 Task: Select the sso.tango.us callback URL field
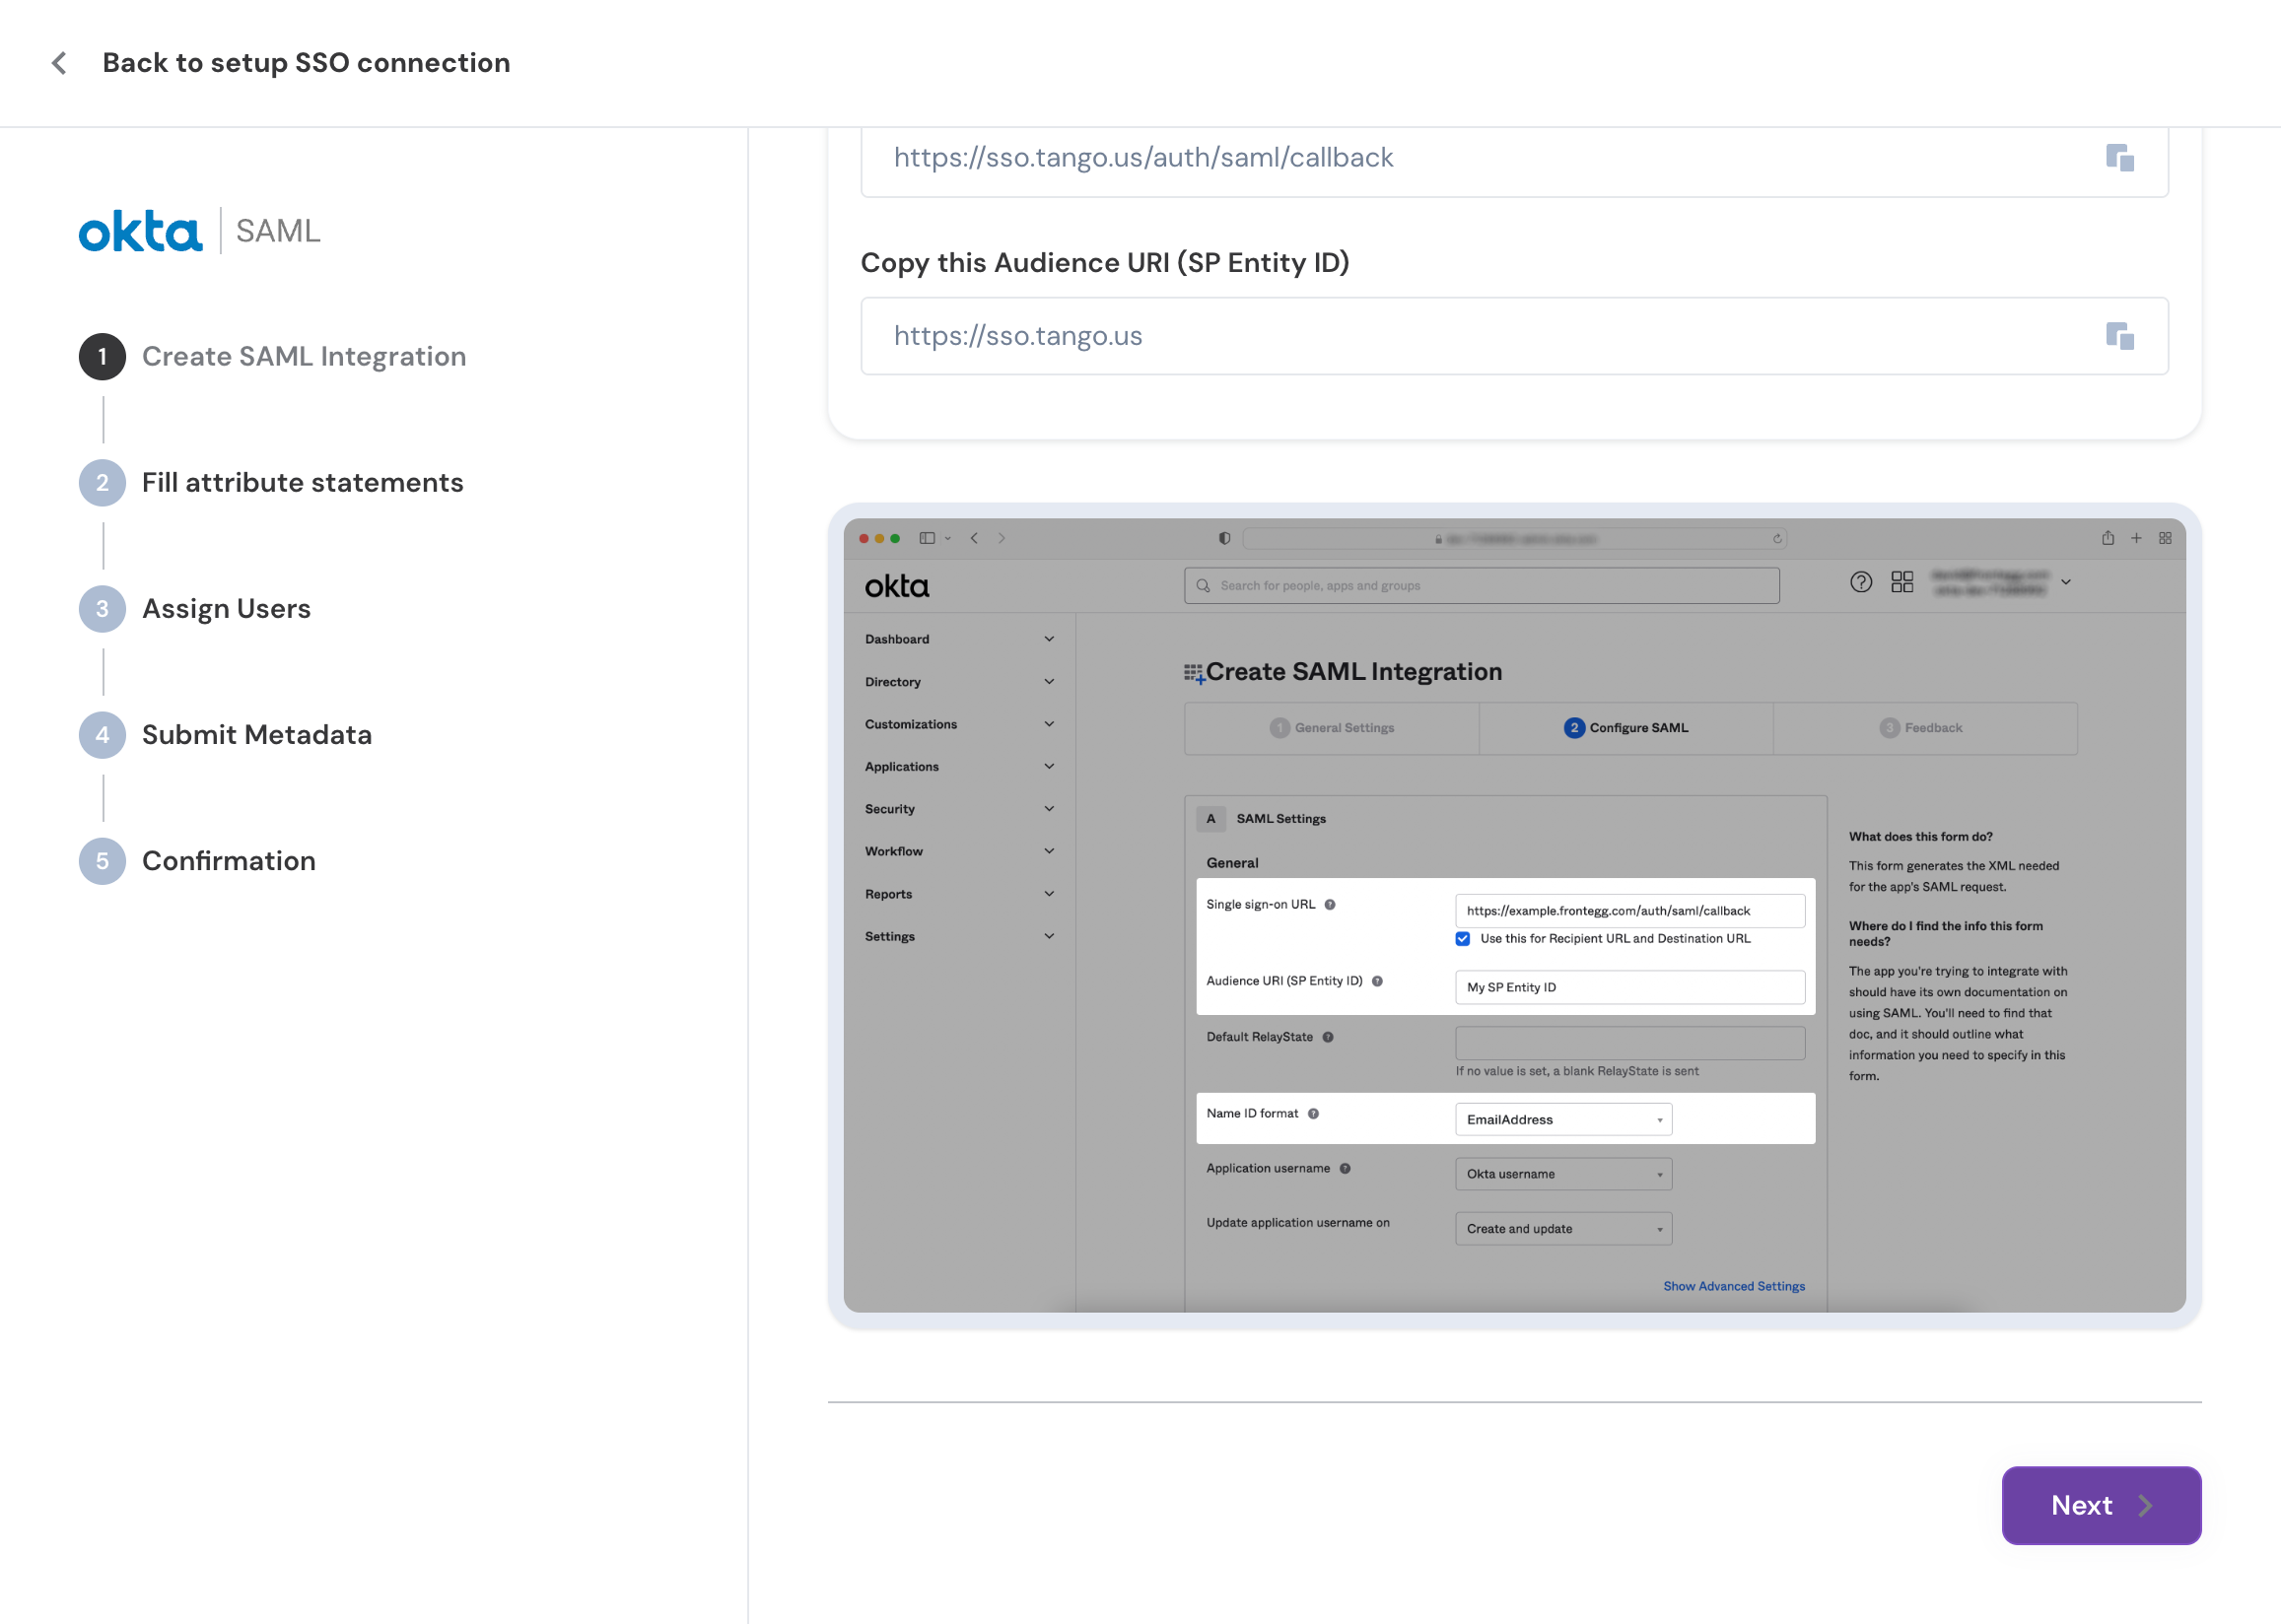(1514, 158)
